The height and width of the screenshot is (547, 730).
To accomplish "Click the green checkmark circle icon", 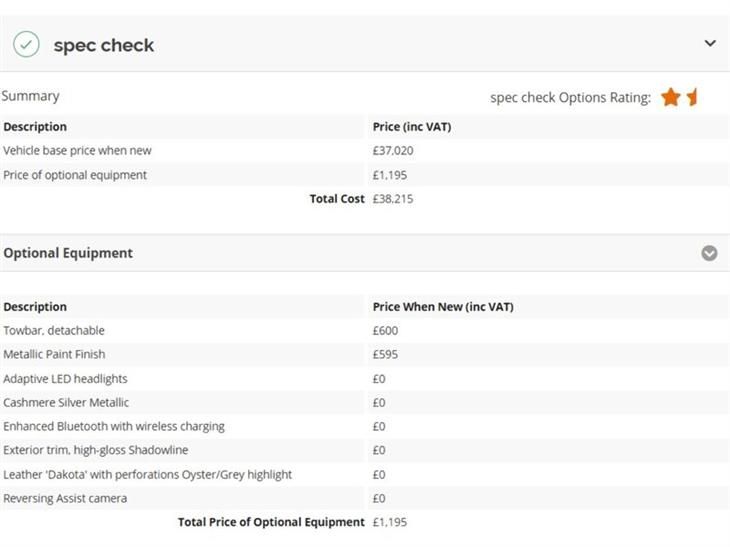I will [x=27, y=44].
